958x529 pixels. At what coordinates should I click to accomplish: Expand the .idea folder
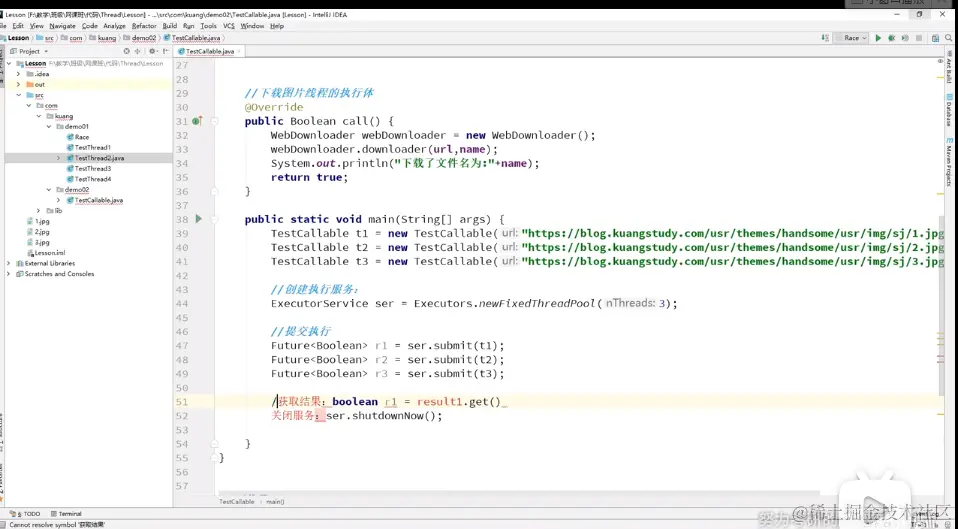18,74
